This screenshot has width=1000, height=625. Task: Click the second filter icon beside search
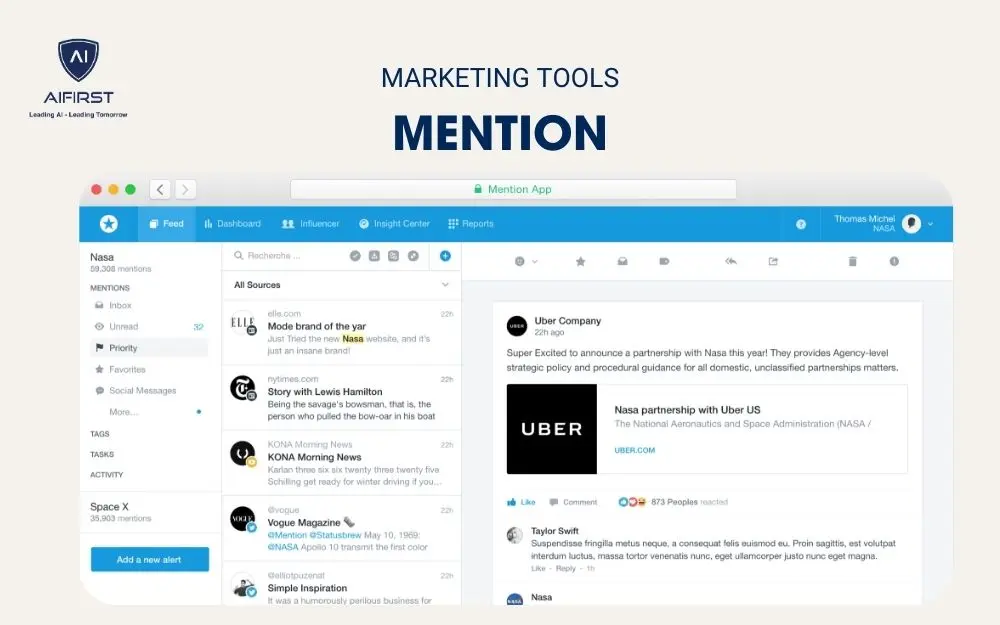[374, 256]
